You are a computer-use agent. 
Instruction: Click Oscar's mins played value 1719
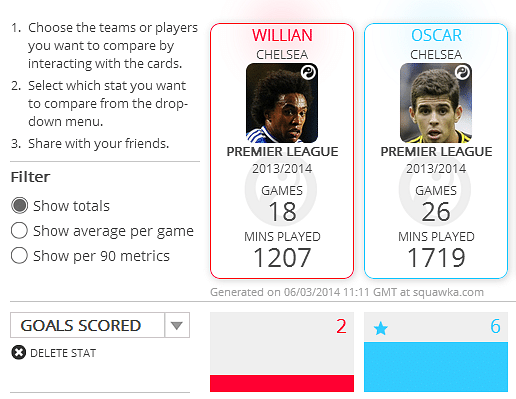point(436,257)
